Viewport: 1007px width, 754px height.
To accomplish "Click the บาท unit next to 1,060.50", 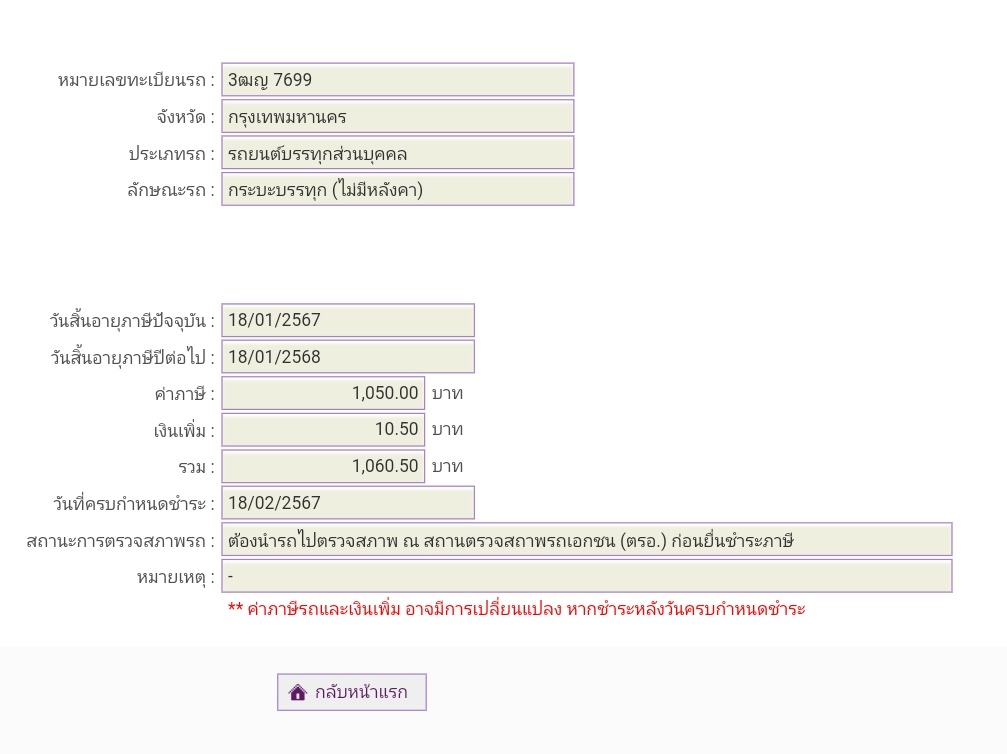I will click(447, 466).
